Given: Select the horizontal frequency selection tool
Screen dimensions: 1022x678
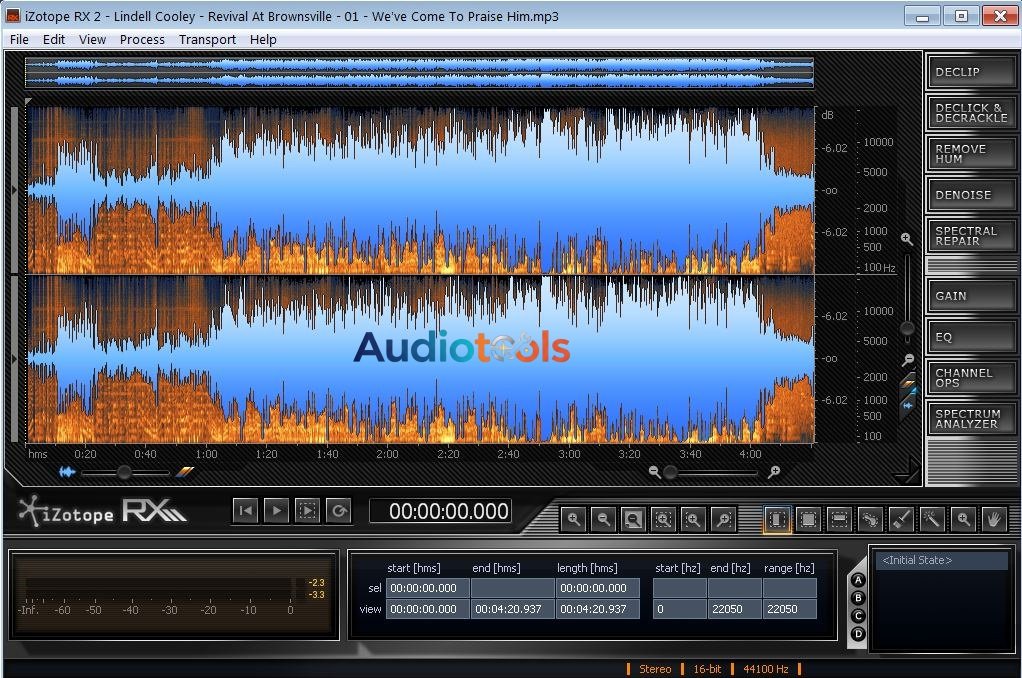Looking at the screenshot, I should tap(838, 519).
